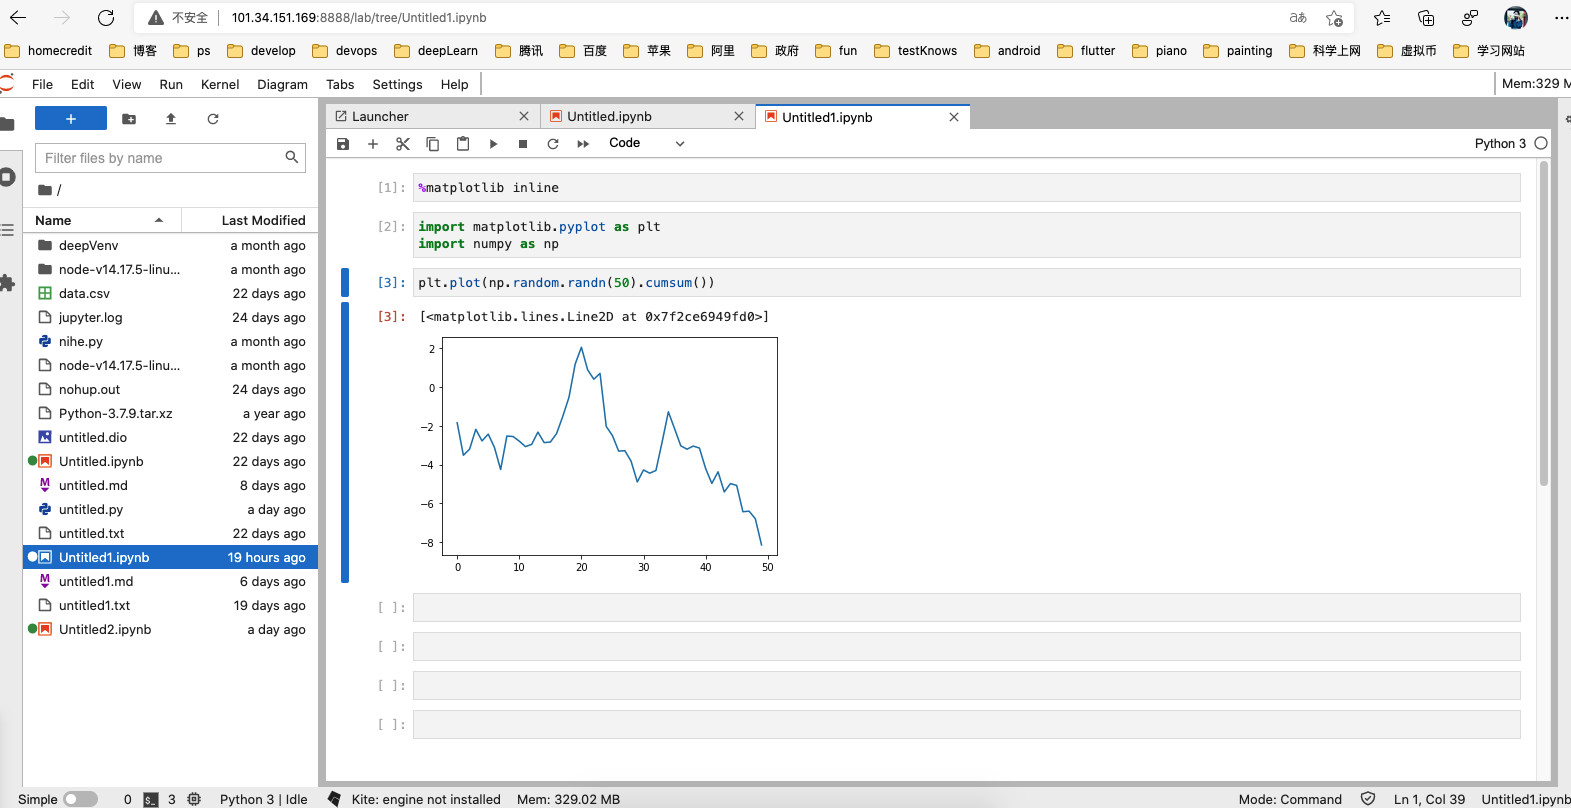Refresh the file browser list
Viewport: 1571px width, 808px height.
click(213, 119)
